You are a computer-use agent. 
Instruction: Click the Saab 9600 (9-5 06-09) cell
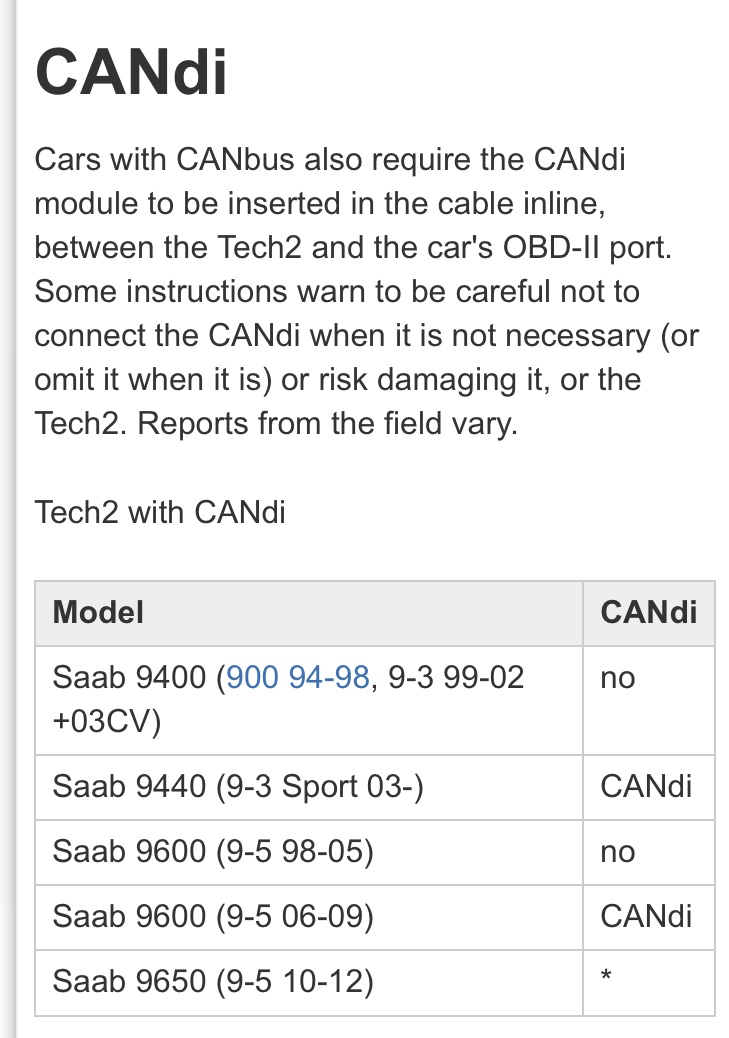tap(309, 917)
